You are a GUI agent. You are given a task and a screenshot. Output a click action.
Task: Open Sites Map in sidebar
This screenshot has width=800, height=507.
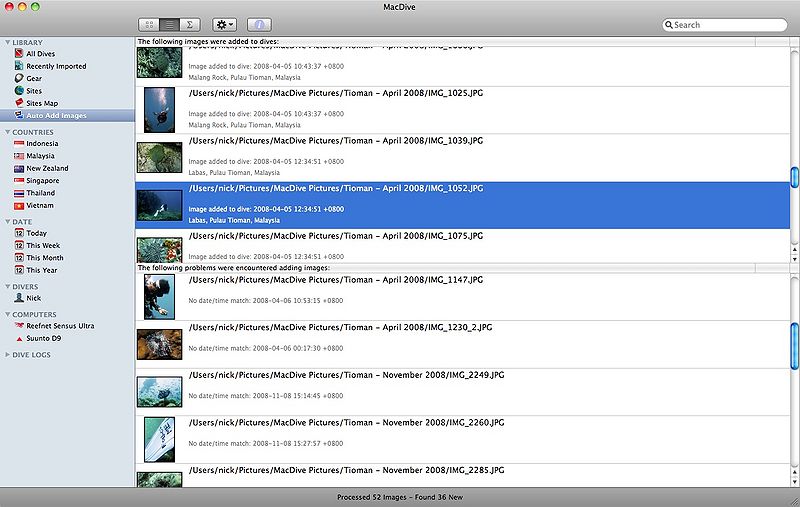42,103
